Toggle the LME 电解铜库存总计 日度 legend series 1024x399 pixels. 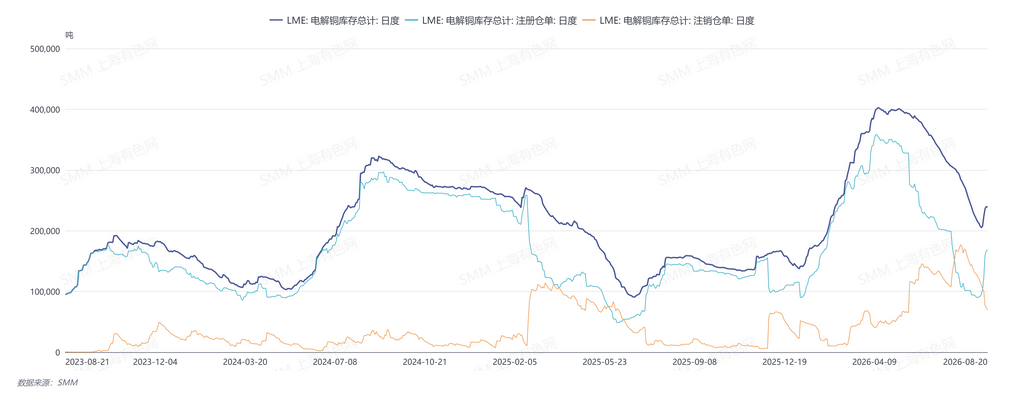tap(334, 21)
